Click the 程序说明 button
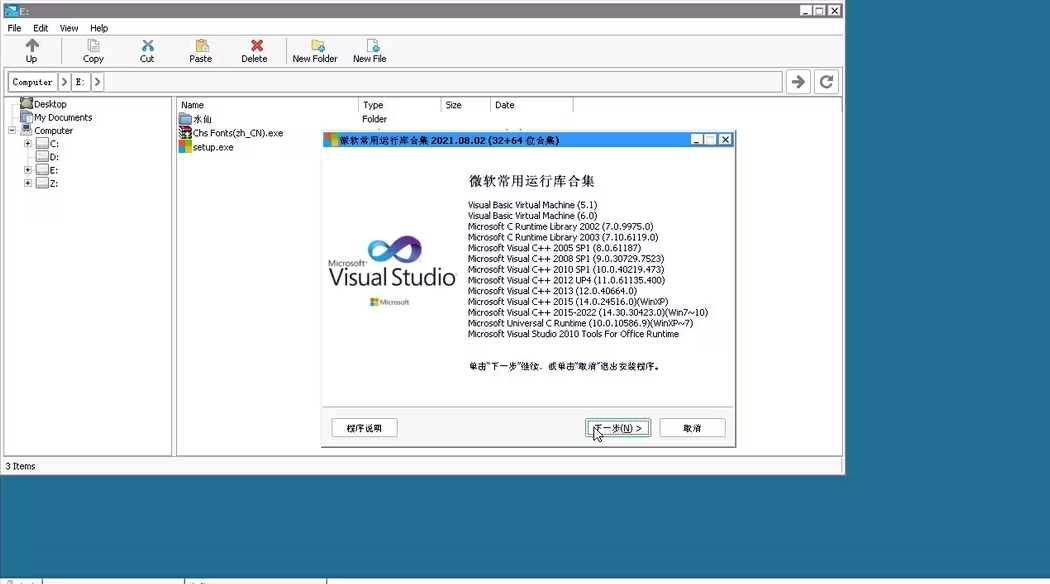This screenshot has height=584, width=1050. point(364,428)
